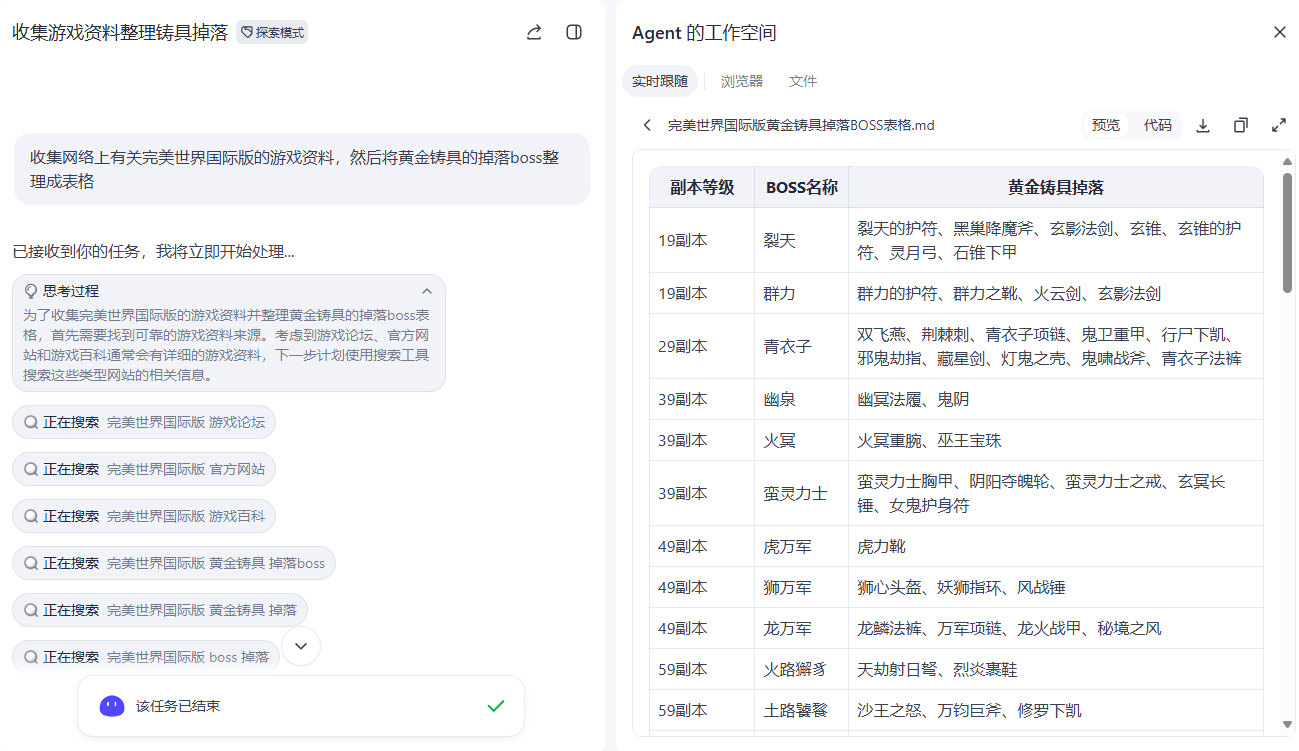The height and width of the screenshot is (751, 1299).
Task: Click the 狮心头盔、妖狮指环、风战锤 cell
Action: click(1056, 587)
